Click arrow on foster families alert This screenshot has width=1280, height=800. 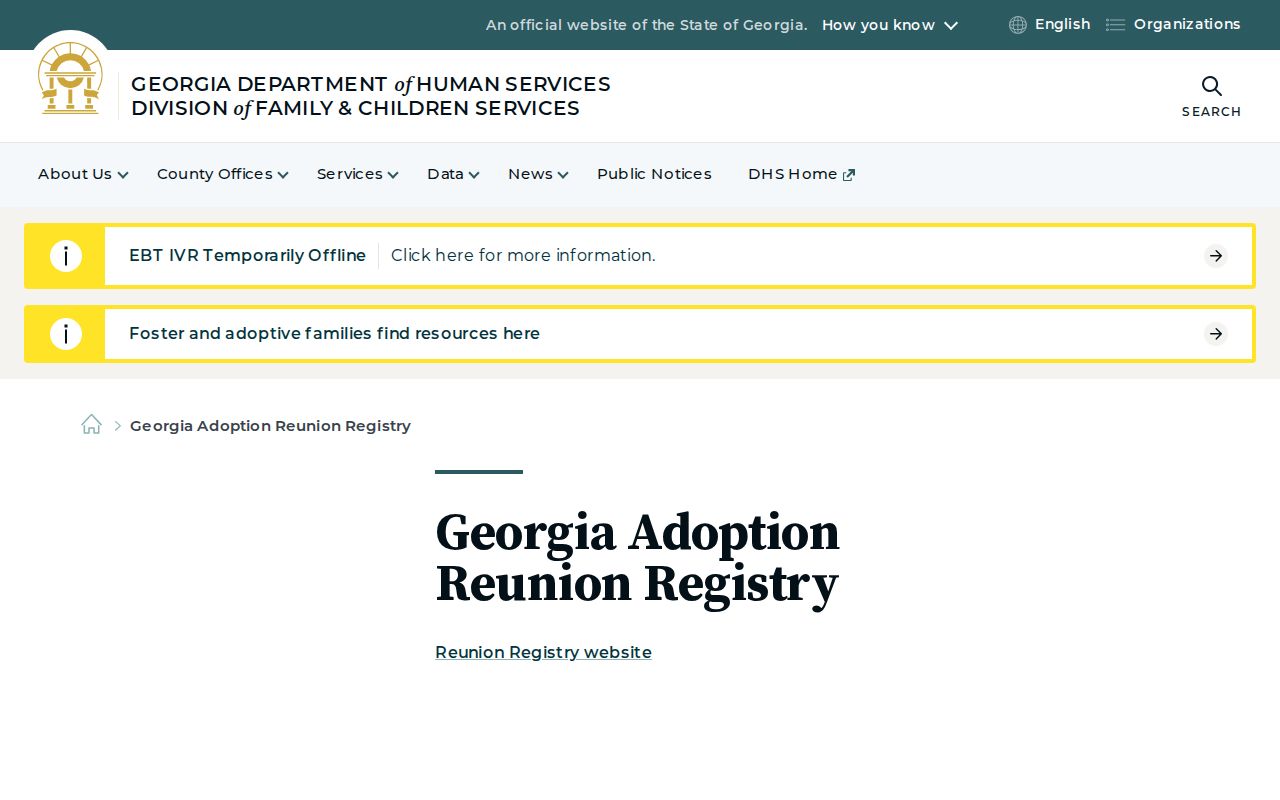coord(1216,334)
